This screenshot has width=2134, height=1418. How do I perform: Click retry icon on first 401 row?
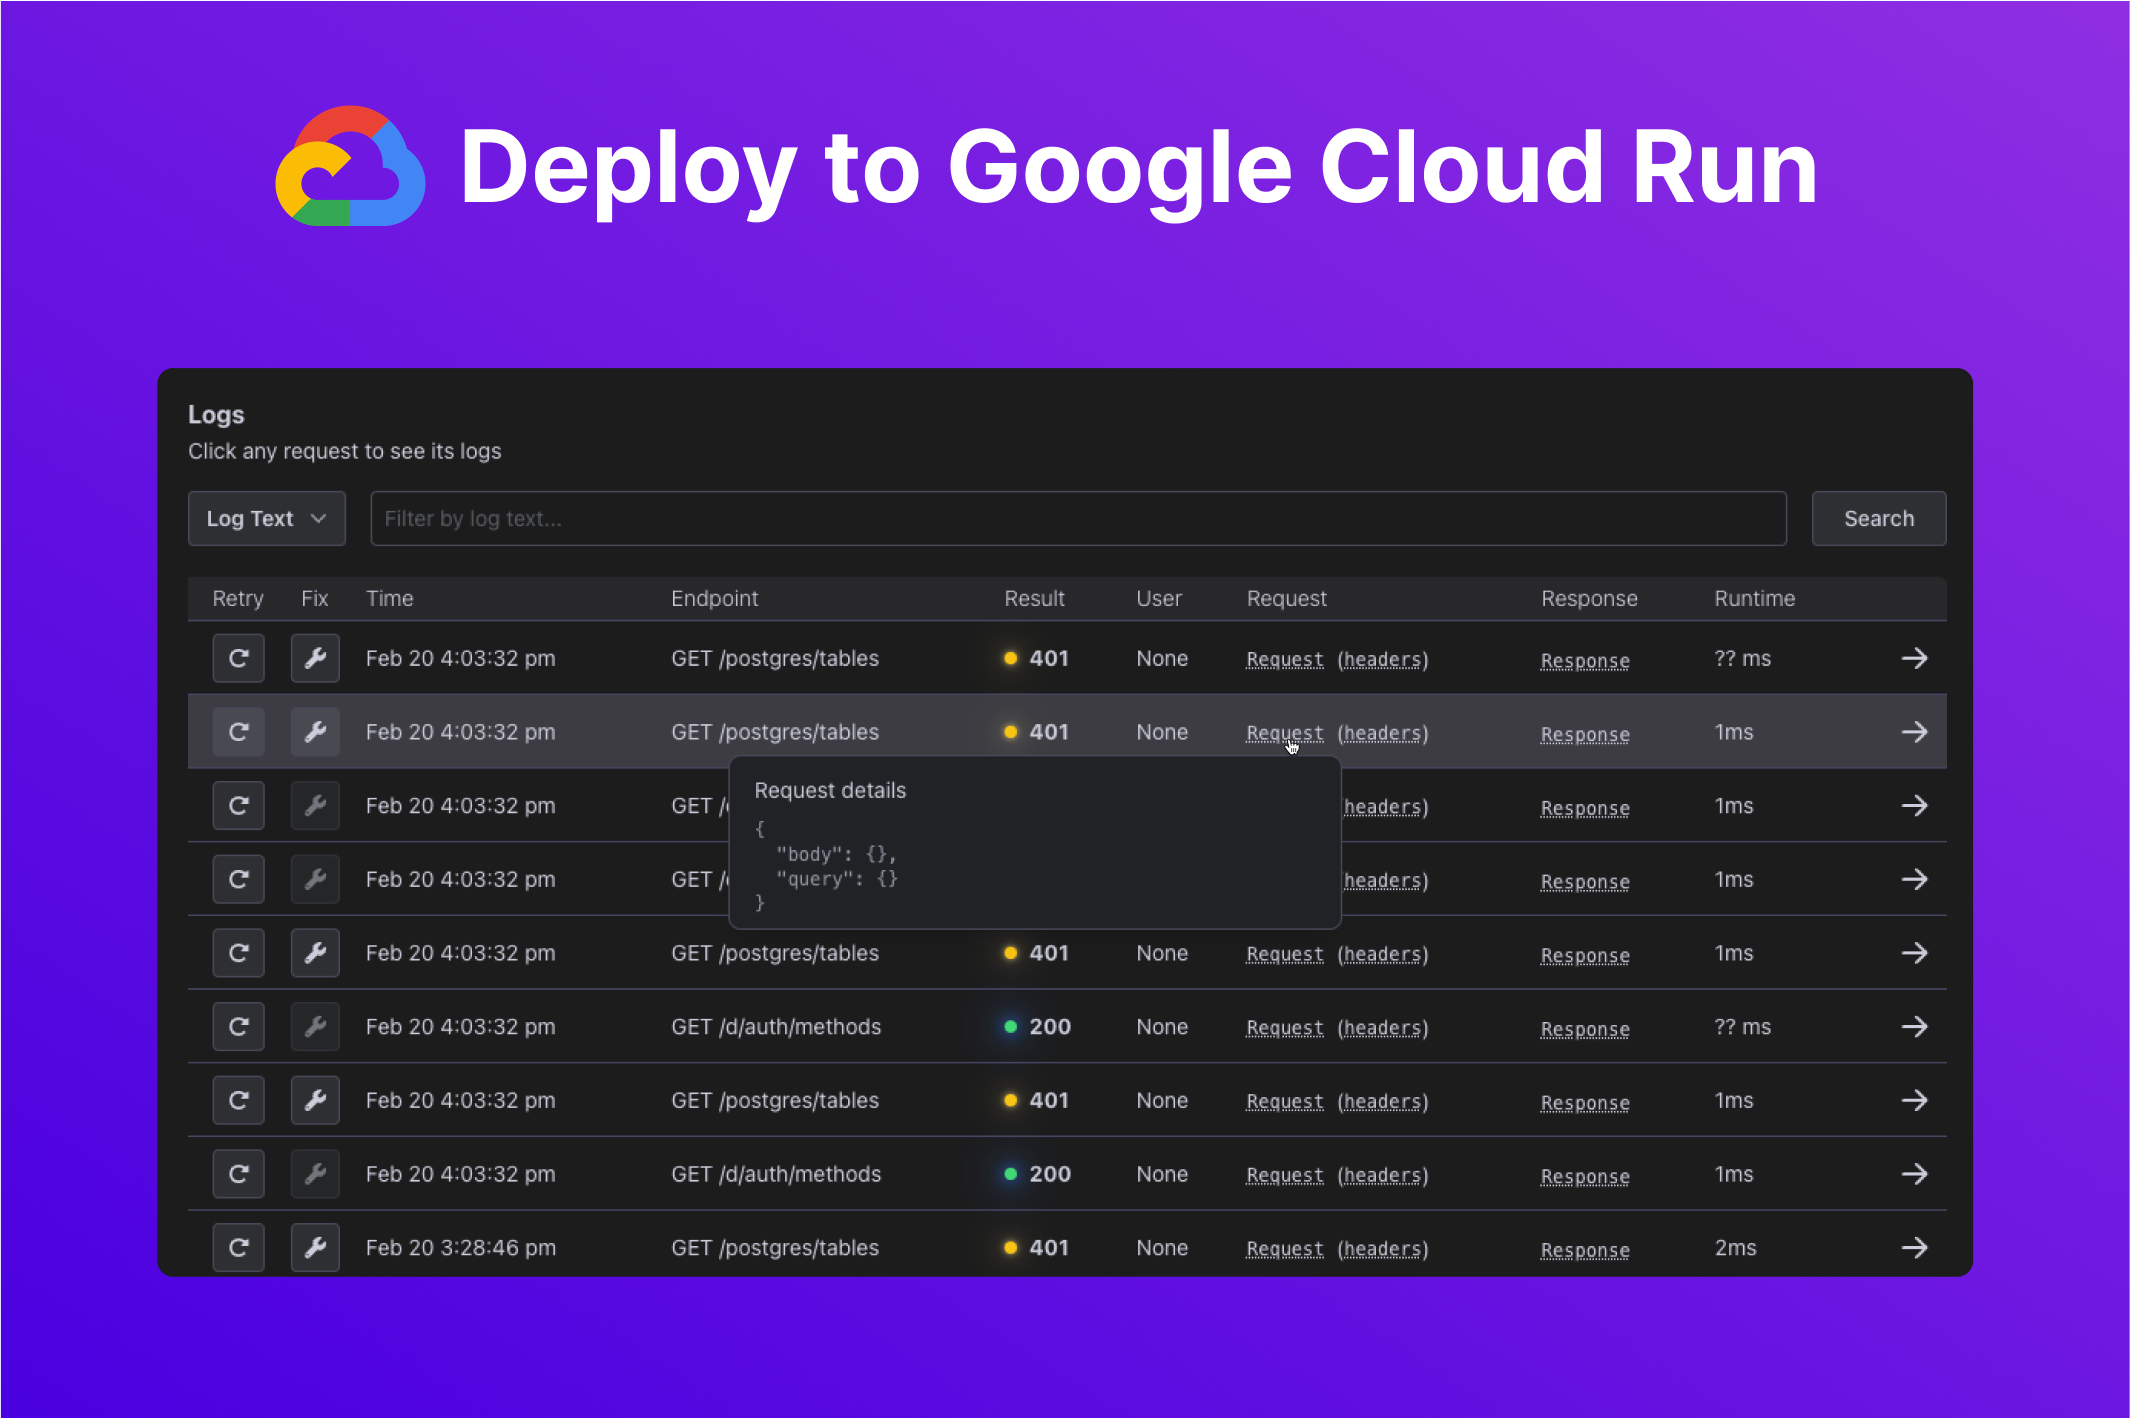point(238,658)
